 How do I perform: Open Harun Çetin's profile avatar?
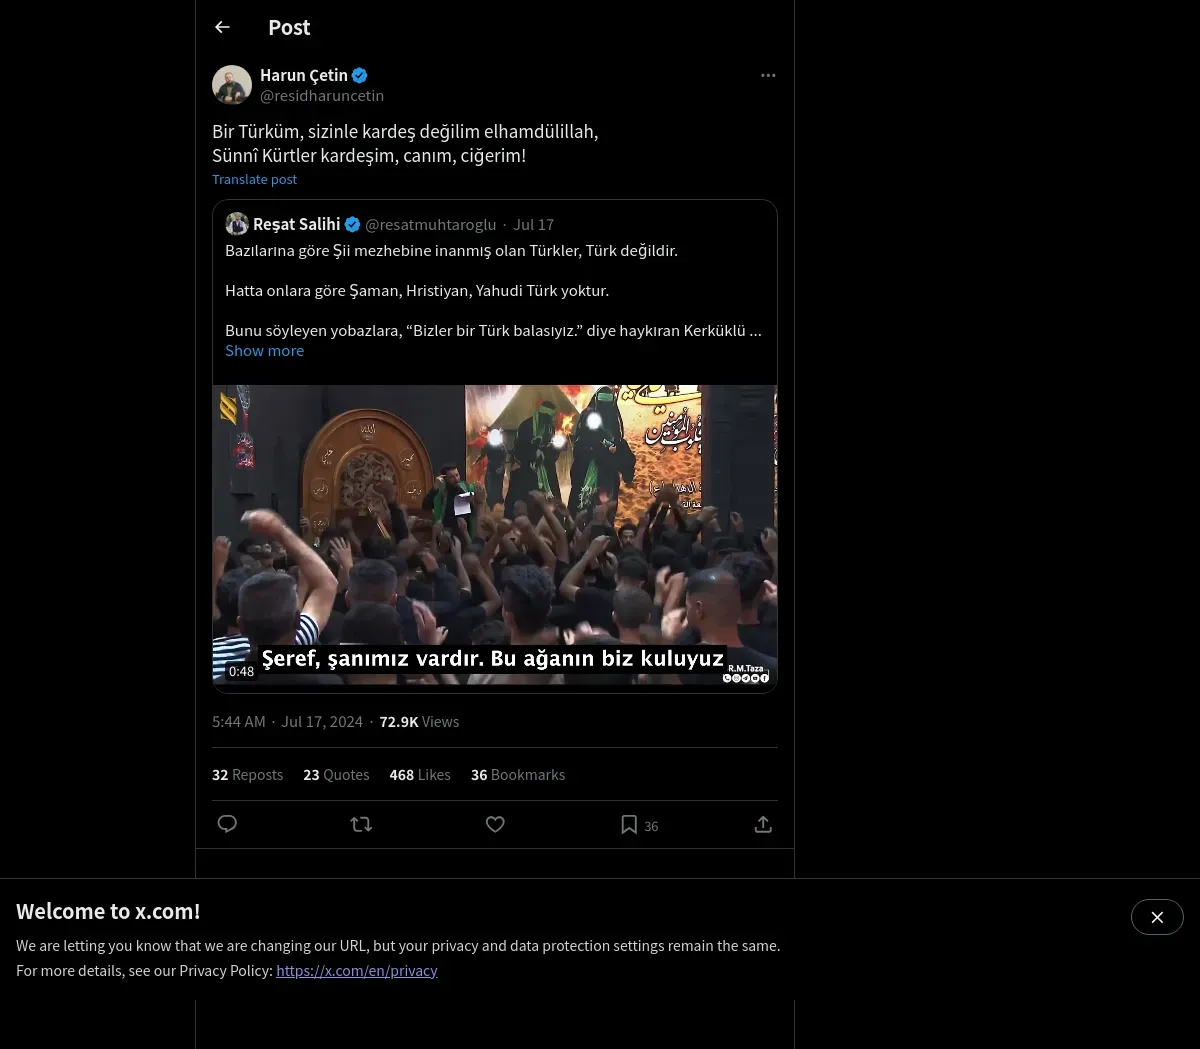click(232, 85)
